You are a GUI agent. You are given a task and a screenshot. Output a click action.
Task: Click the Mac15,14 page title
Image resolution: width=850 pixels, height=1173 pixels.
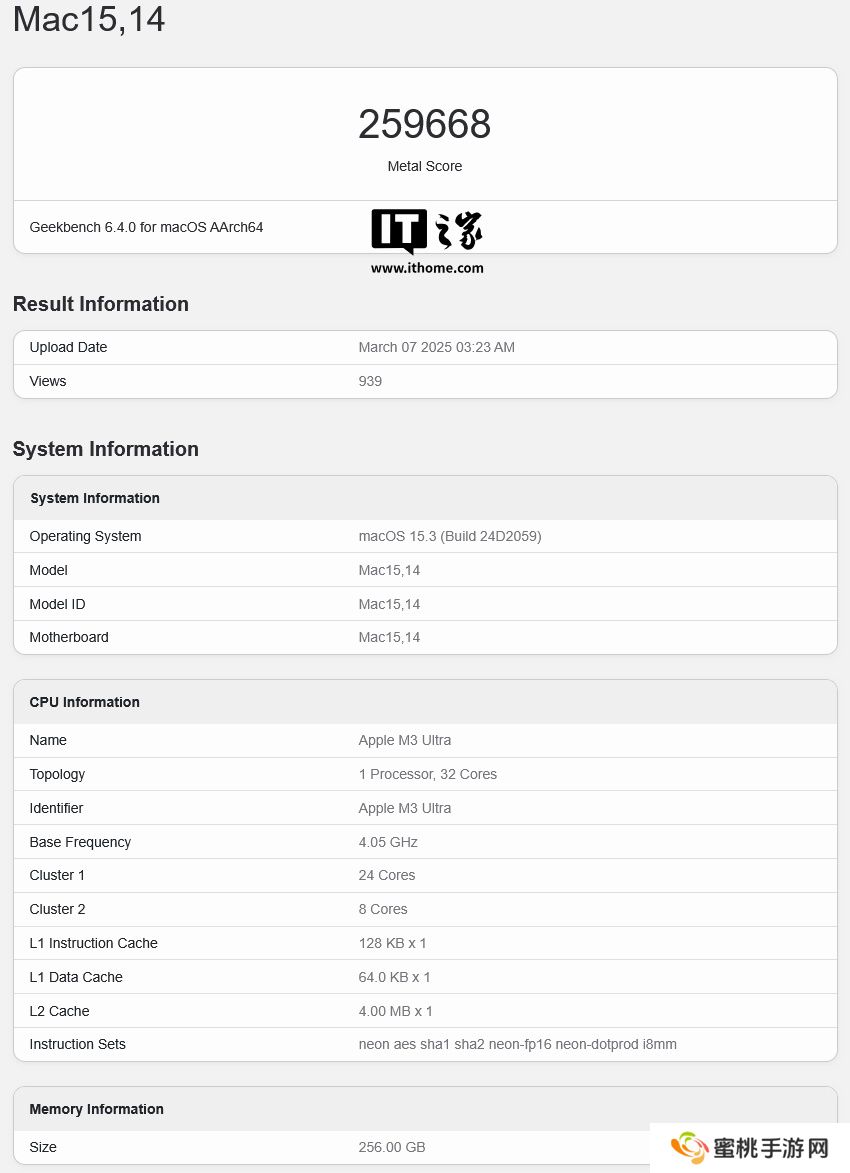click(89, 19)
